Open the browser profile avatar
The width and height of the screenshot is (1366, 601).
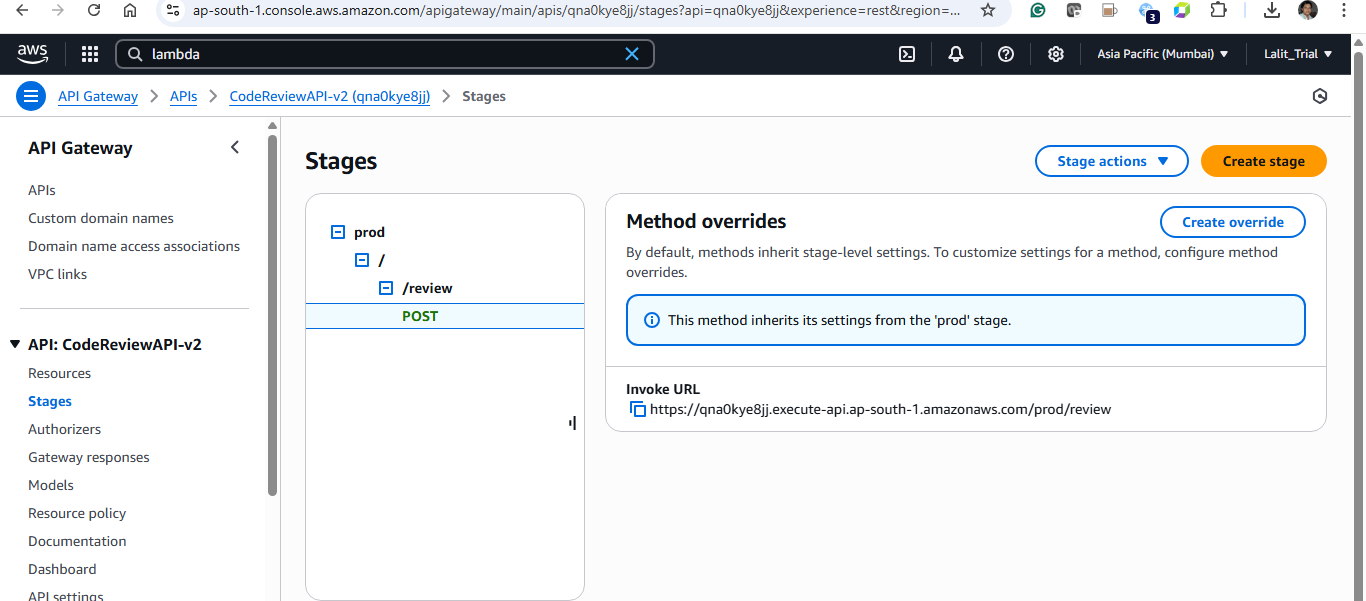click(1307, 10)
